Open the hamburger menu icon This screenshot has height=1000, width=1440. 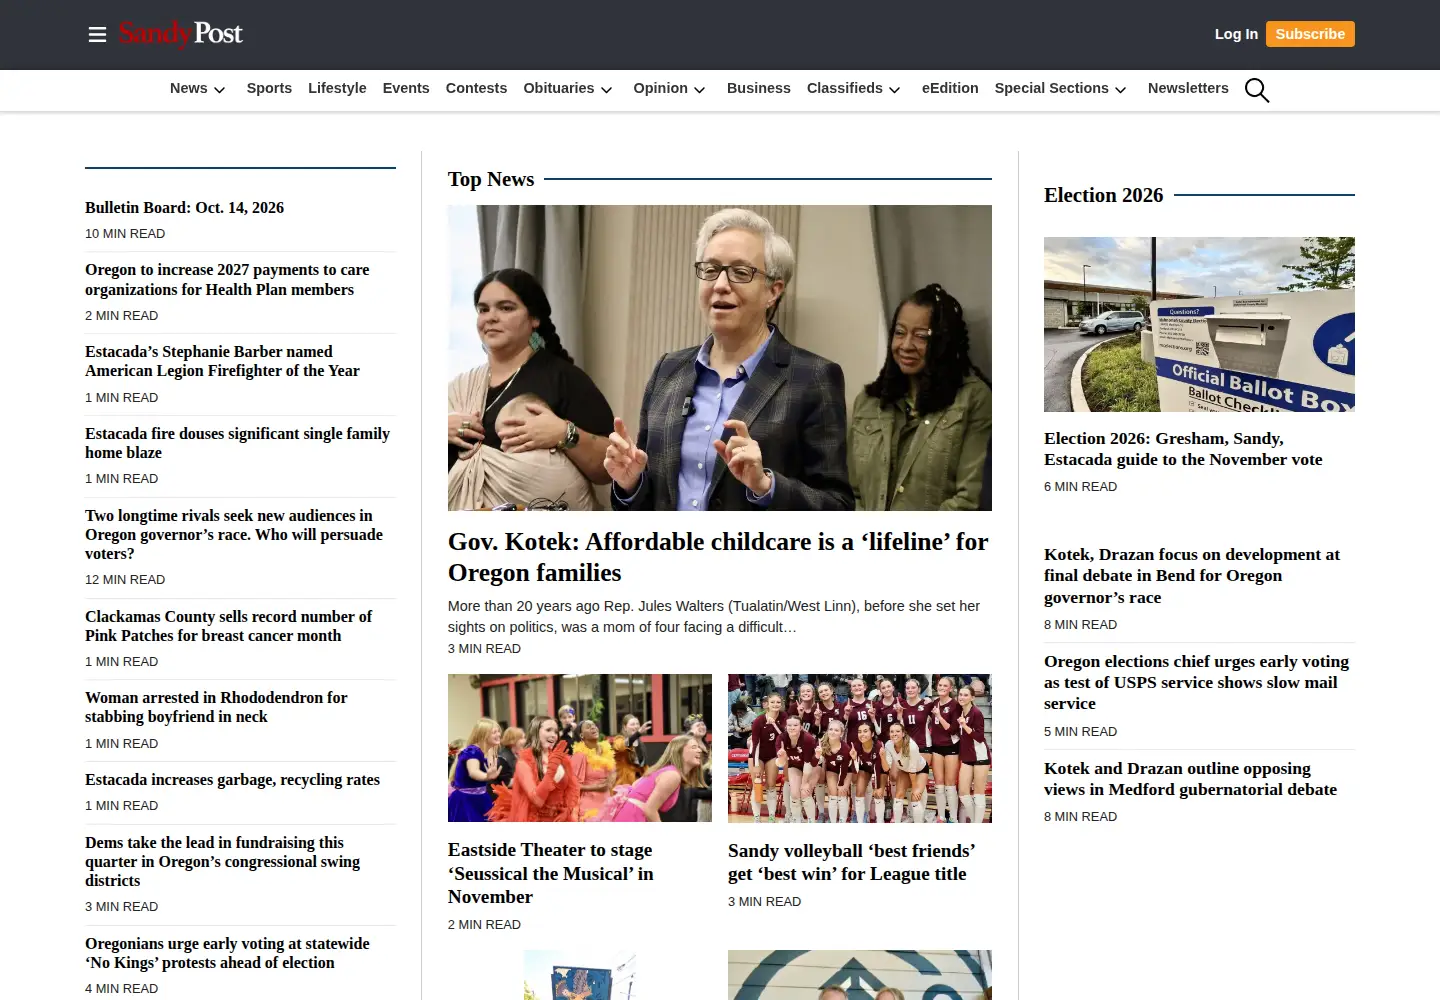pos(97,35)
